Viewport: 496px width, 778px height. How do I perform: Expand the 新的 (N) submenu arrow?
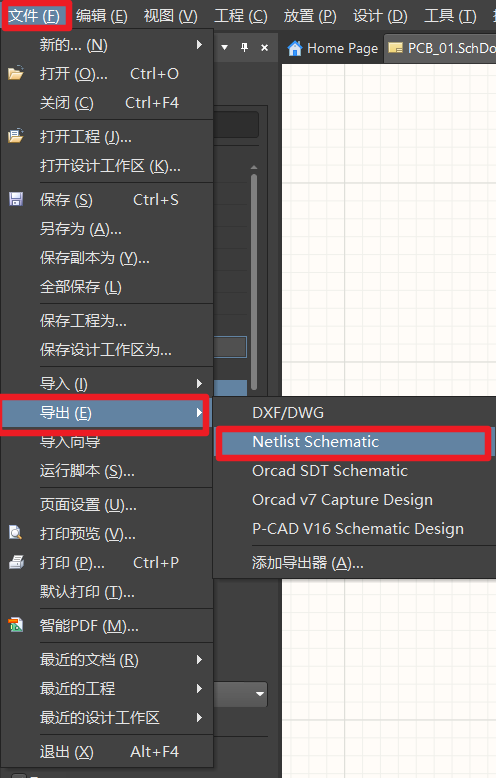click(199, 45)
